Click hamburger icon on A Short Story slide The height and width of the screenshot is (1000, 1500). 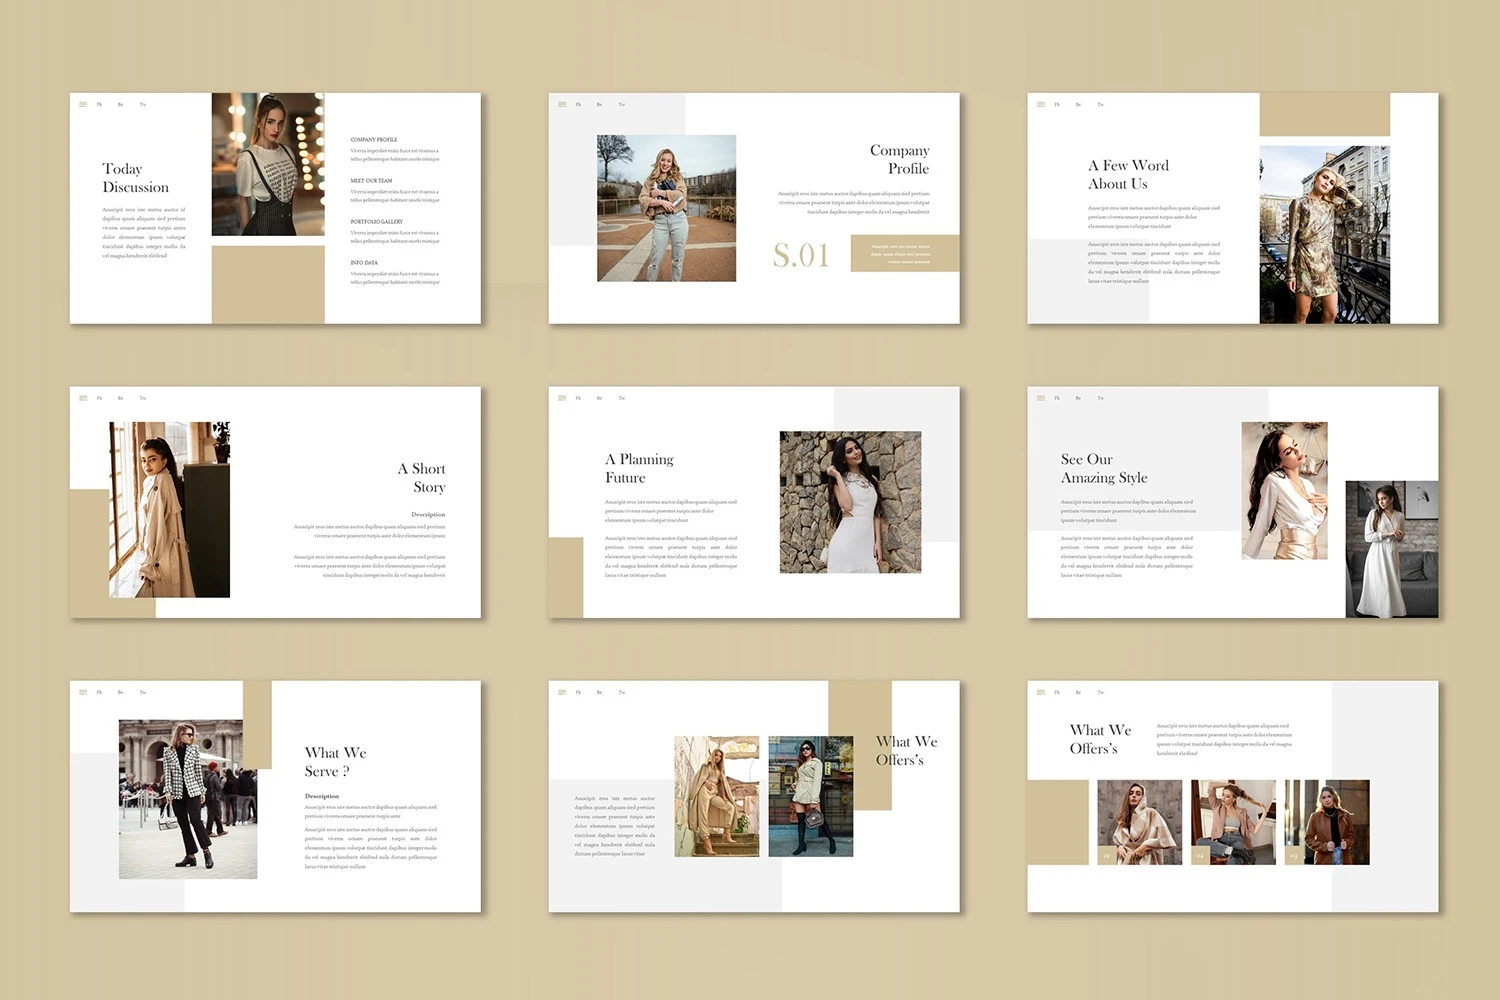pos(83,398)
